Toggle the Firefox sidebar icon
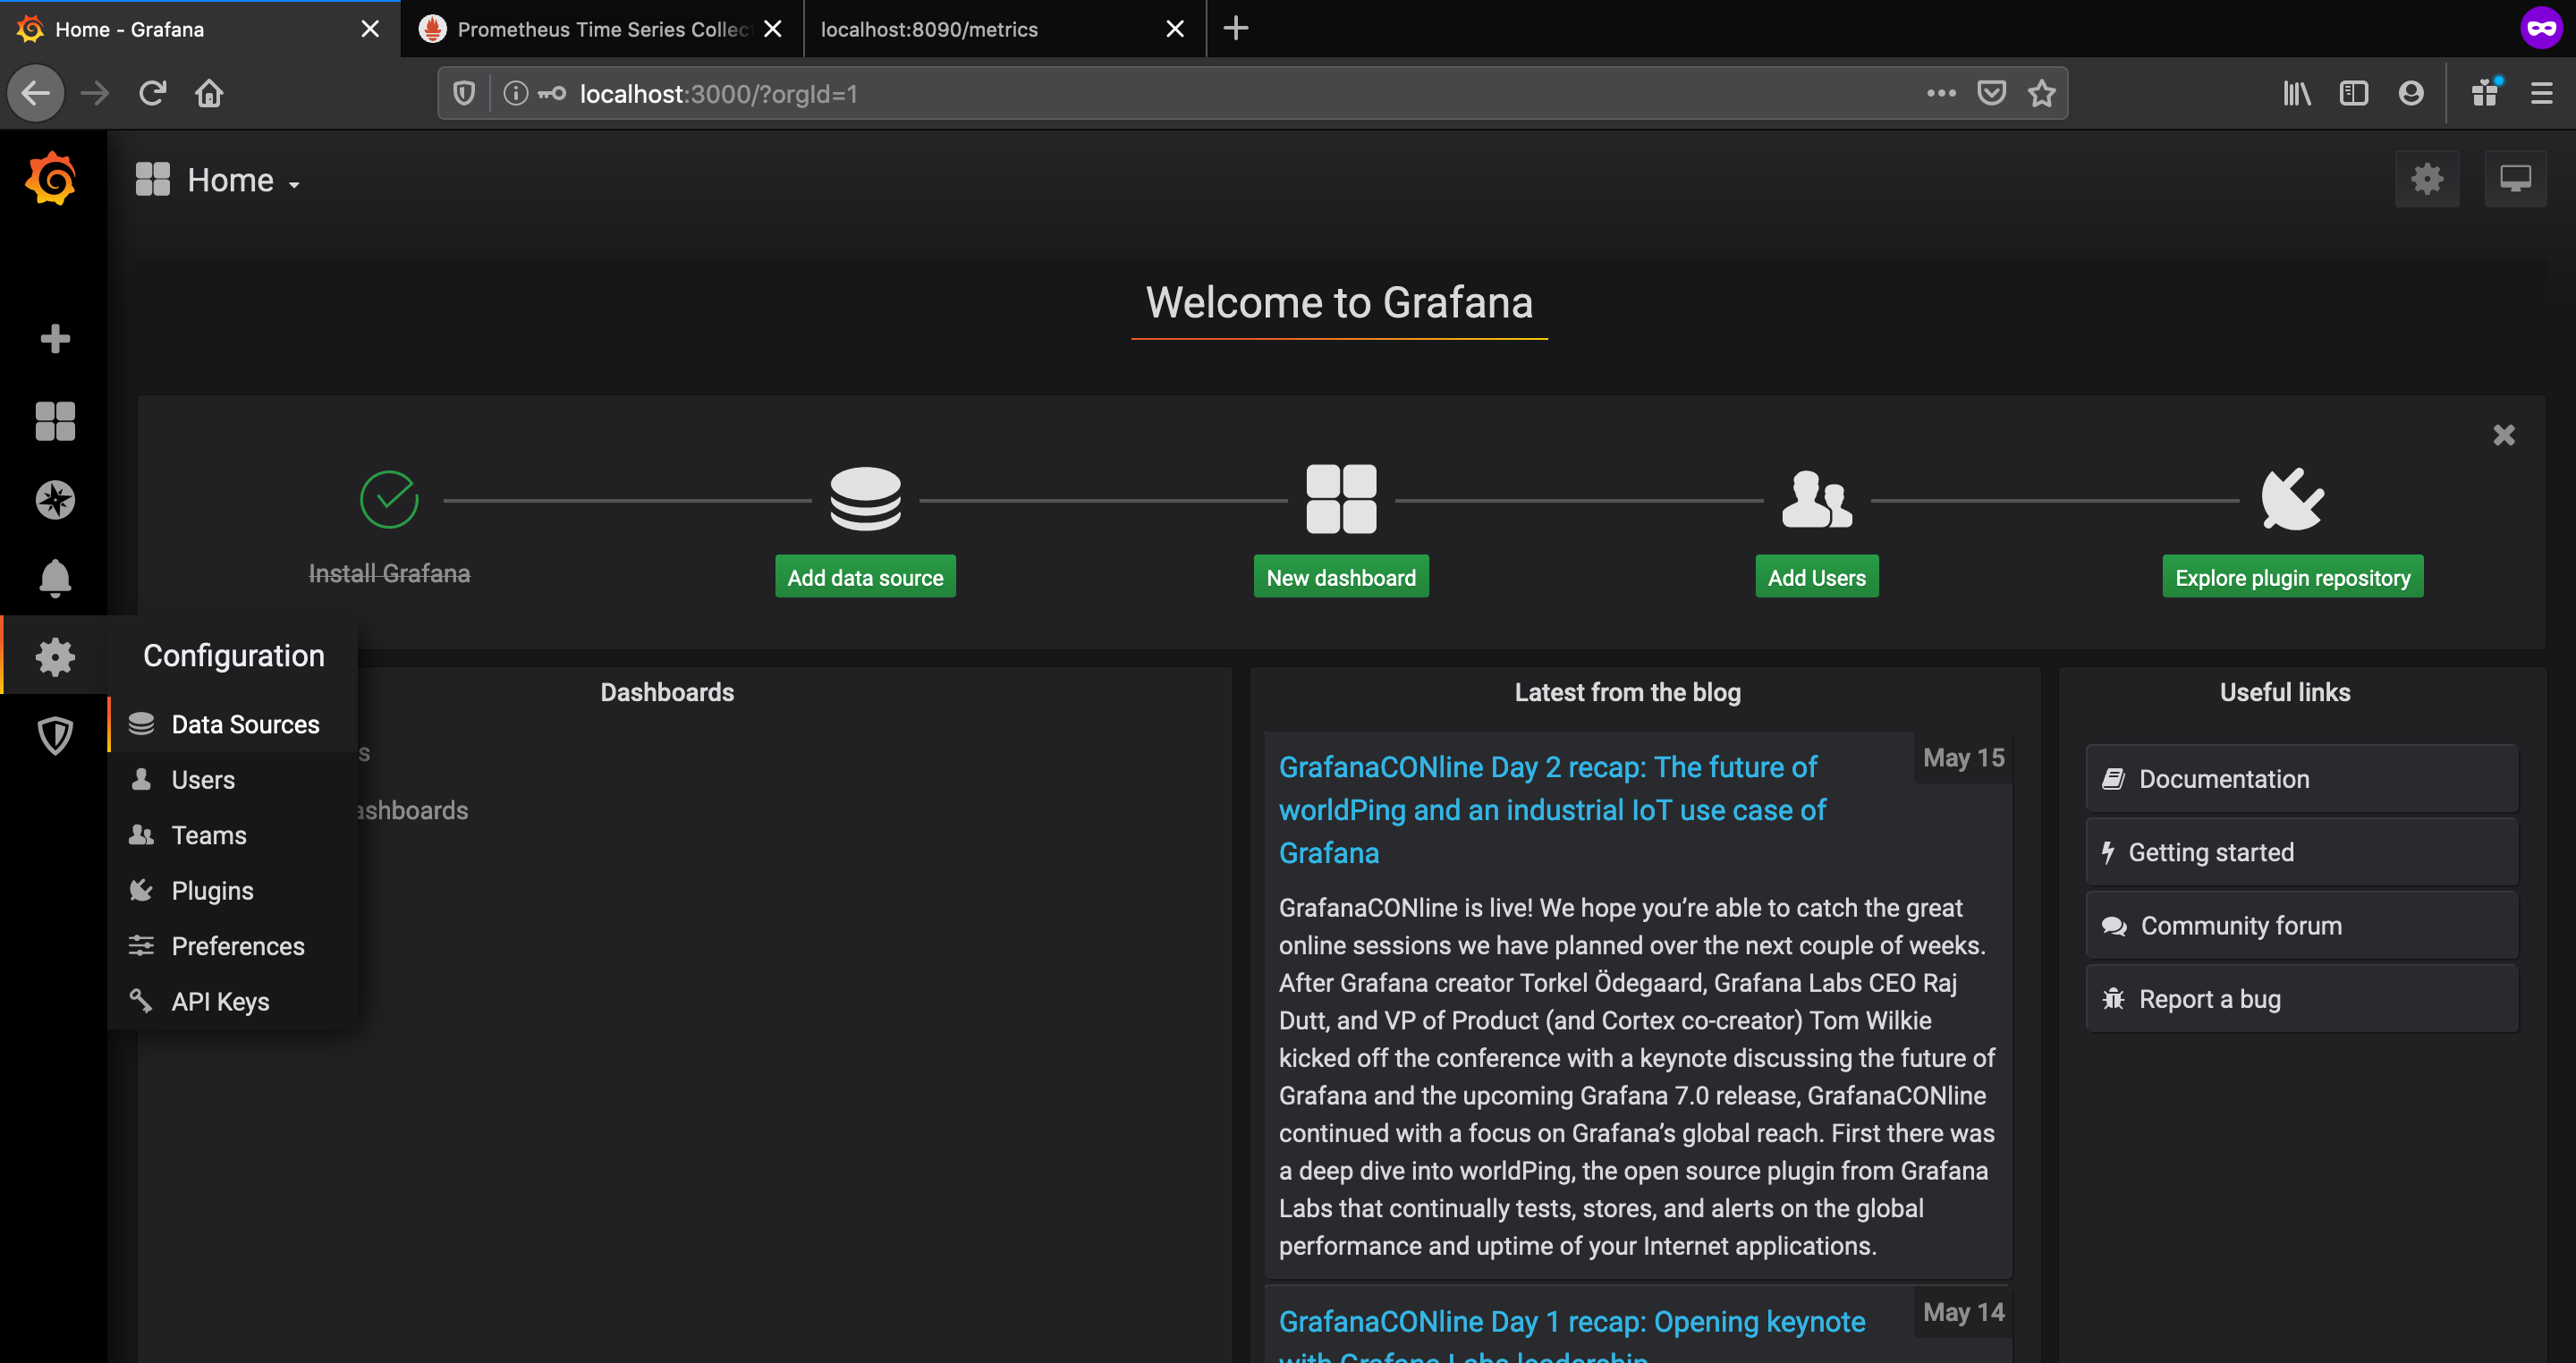The width and height of the screenshot is (2576, 1363). point(2354,93)
